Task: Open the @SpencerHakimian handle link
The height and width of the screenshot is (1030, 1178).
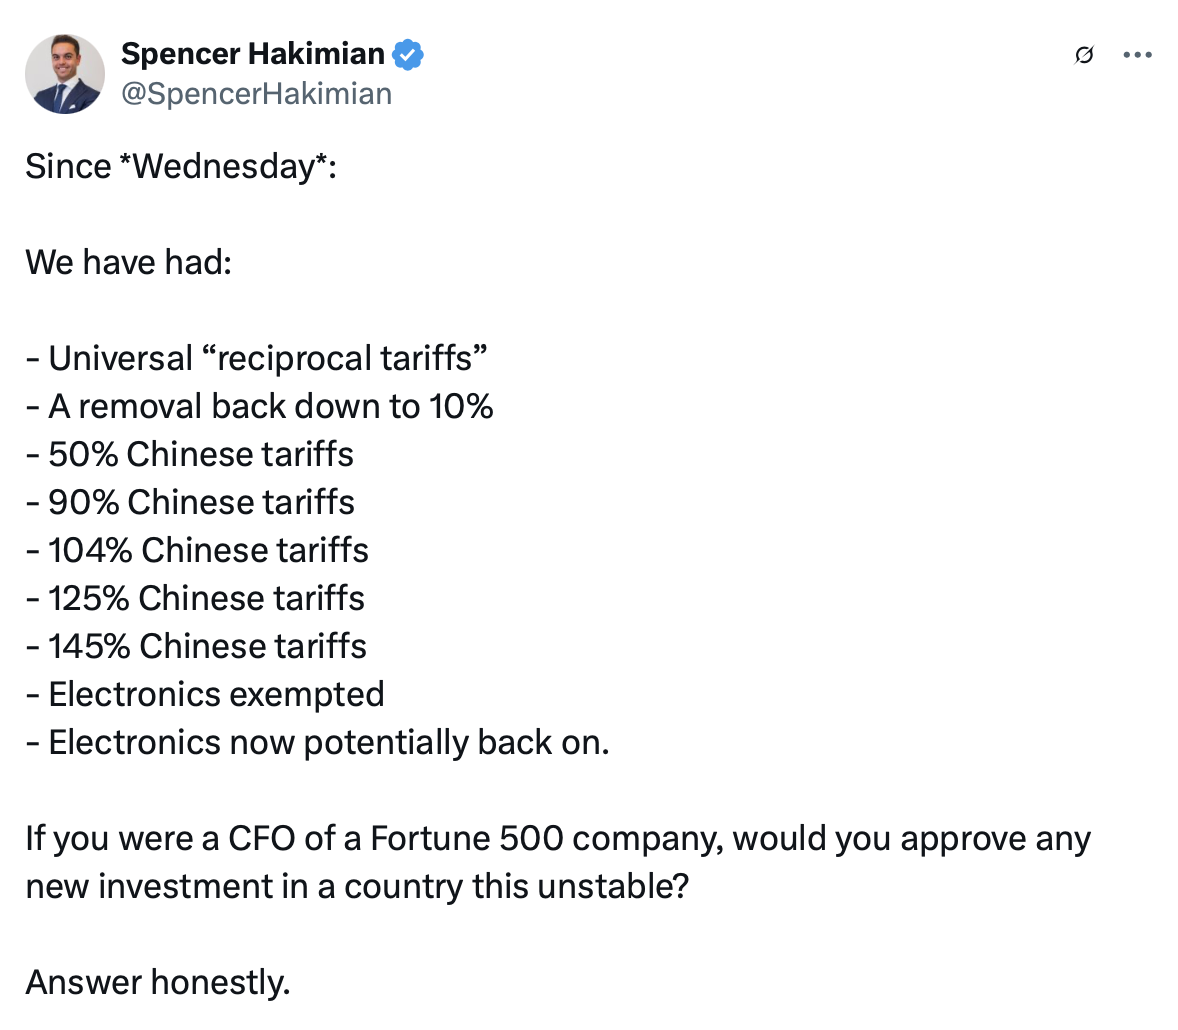Action: [256, 94]
